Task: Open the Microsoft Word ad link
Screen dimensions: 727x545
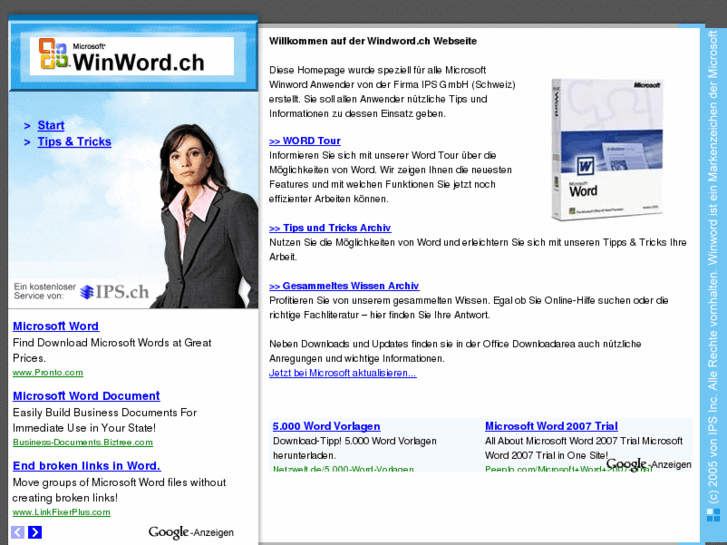Action: (56, 326)
